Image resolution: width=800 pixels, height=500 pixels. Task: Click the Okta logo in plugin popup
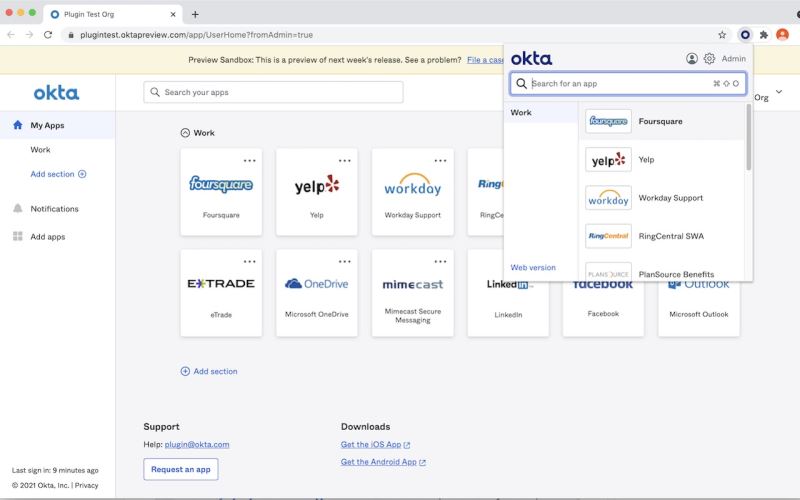[532, 59]
